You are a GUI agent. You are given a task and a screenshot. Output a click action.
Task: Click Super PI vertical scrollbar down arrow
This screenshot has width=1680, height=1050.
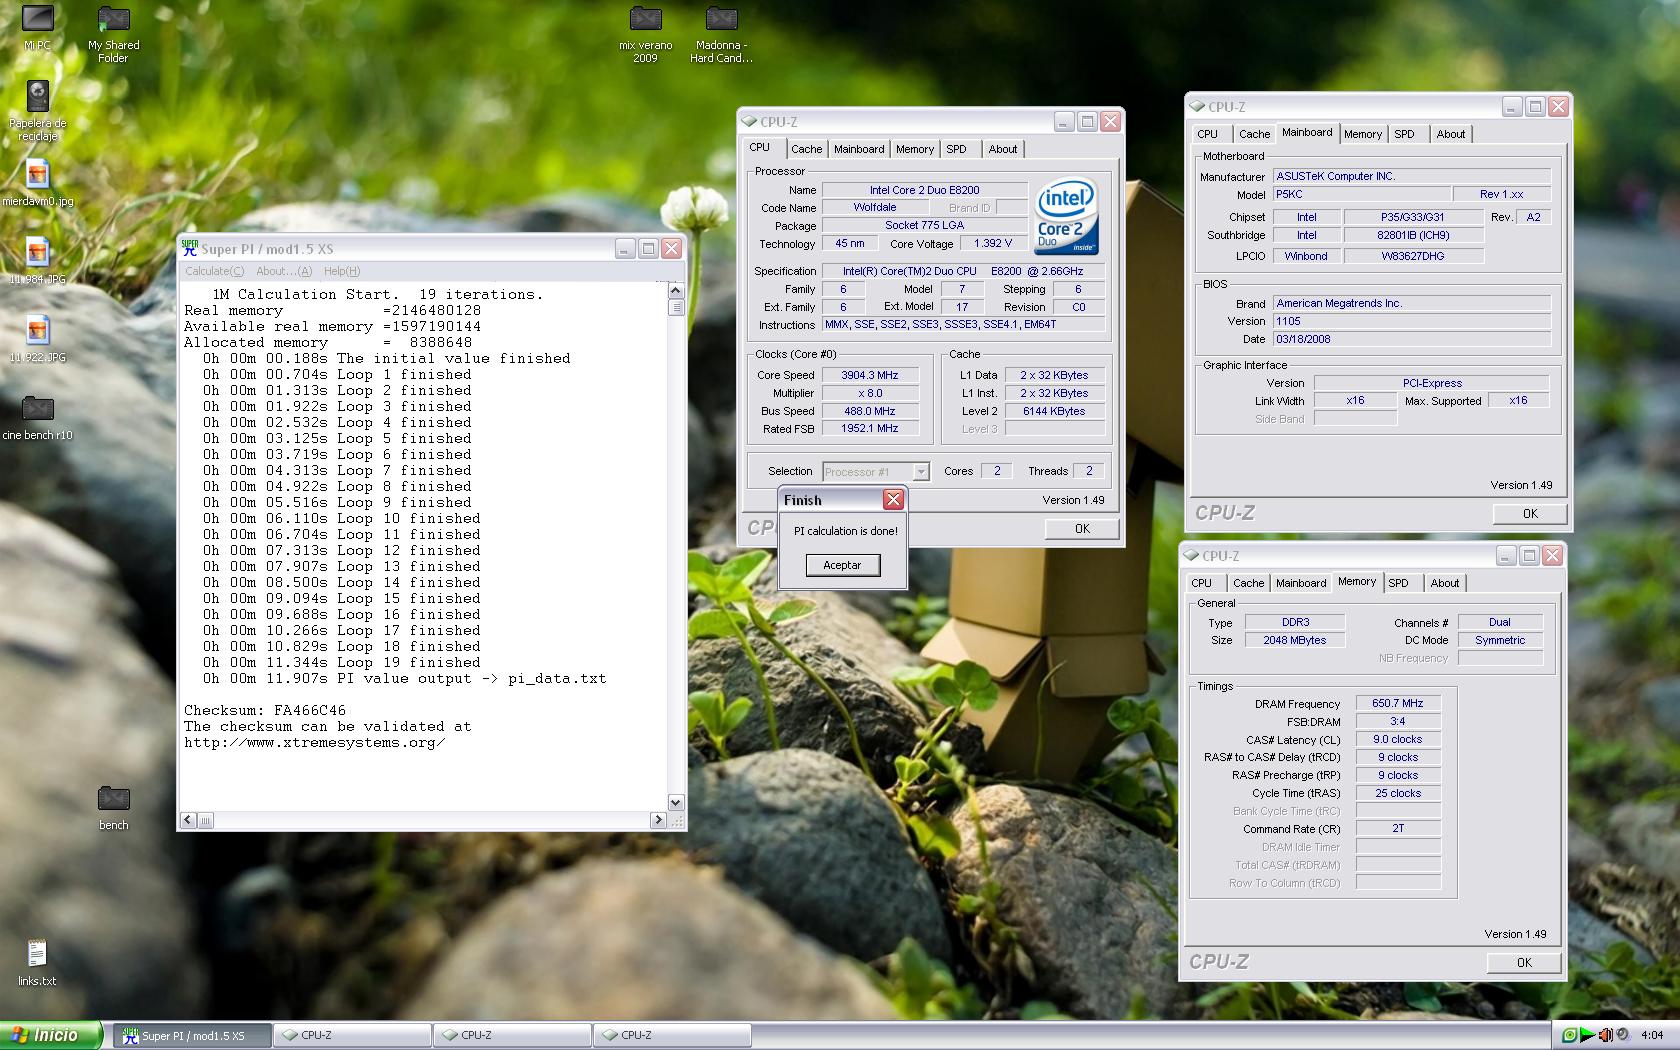click(x=675, y=802)
